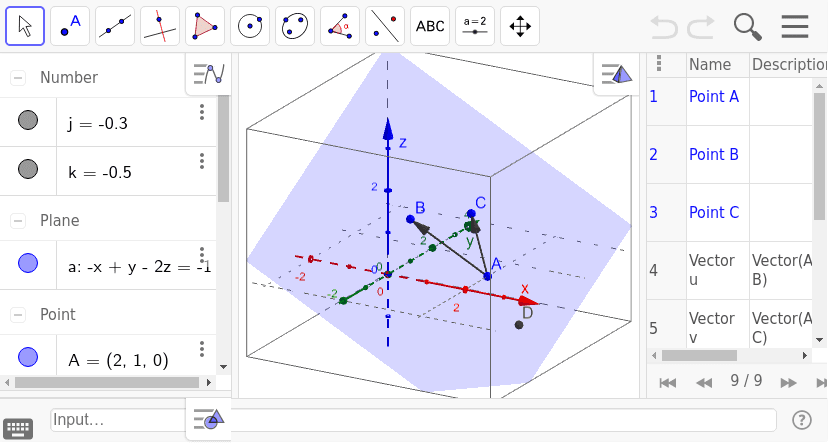Screen dimensions: 829x443
Task: Click in the Input field
Action: click(413, 420)
